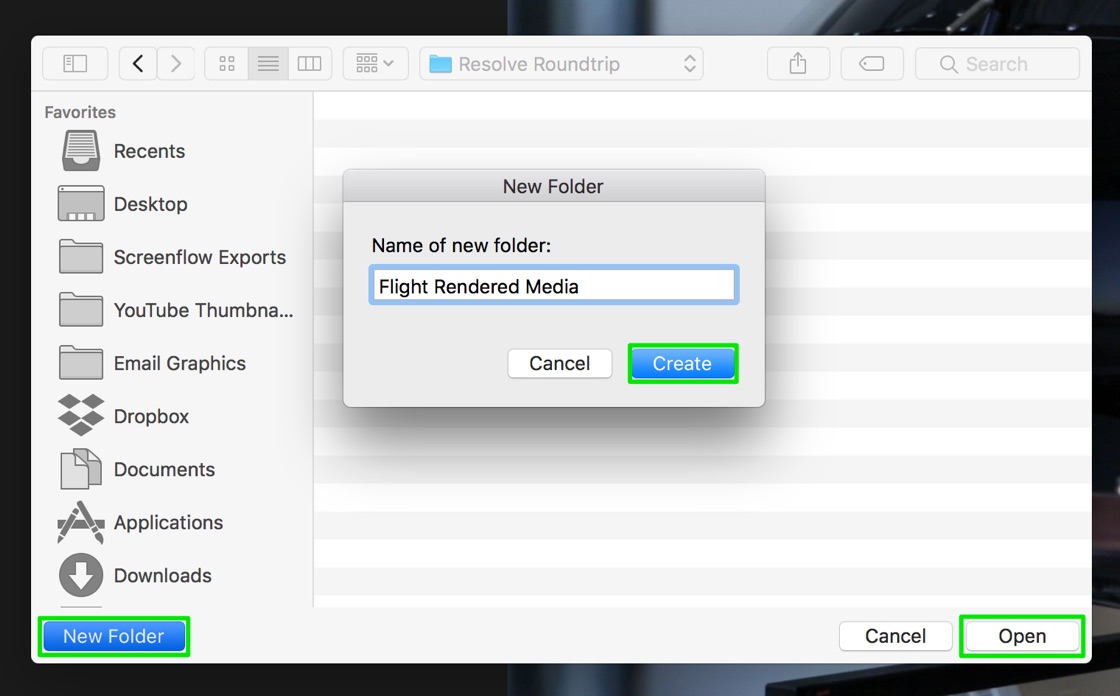The height and width of the screenshot is (696, 1120).
Task: Switch to column view
Action: pyautogui.click(x=309, y=64)
